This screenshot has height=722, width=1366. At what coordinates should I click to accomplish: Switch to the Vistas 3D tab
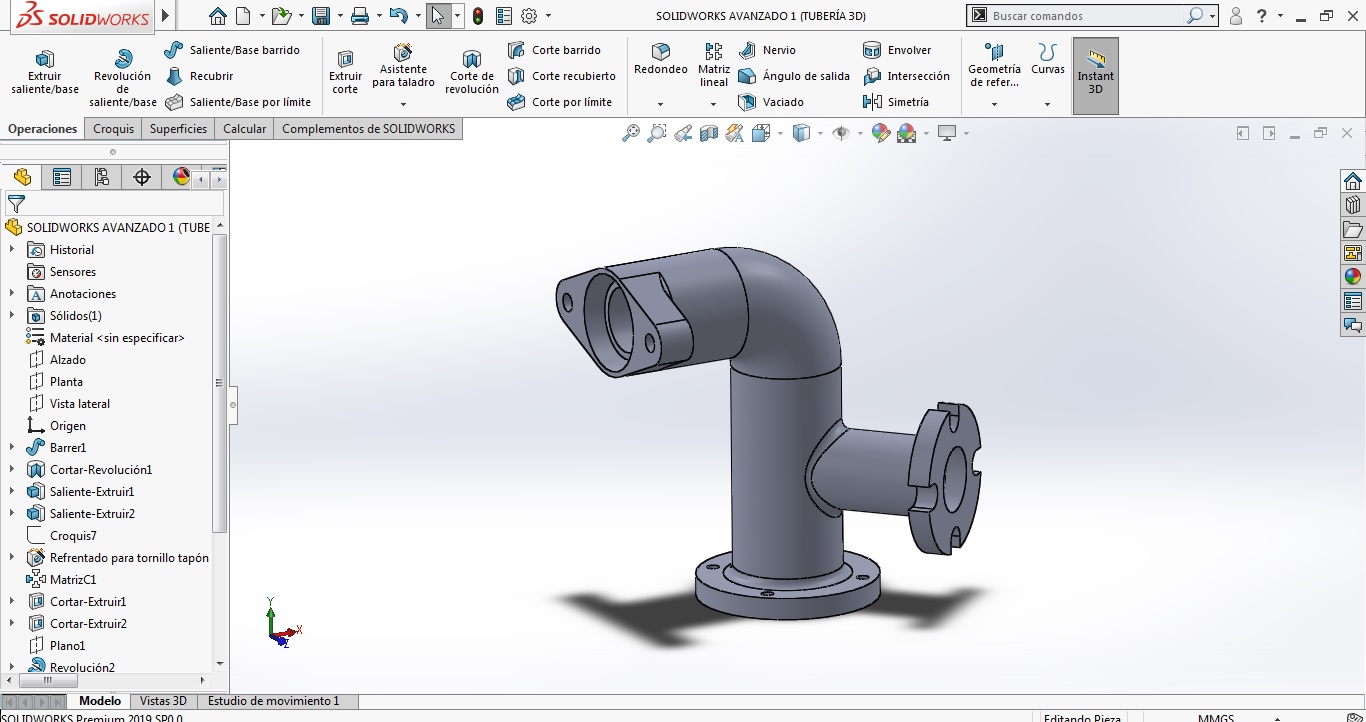[163, 701]
